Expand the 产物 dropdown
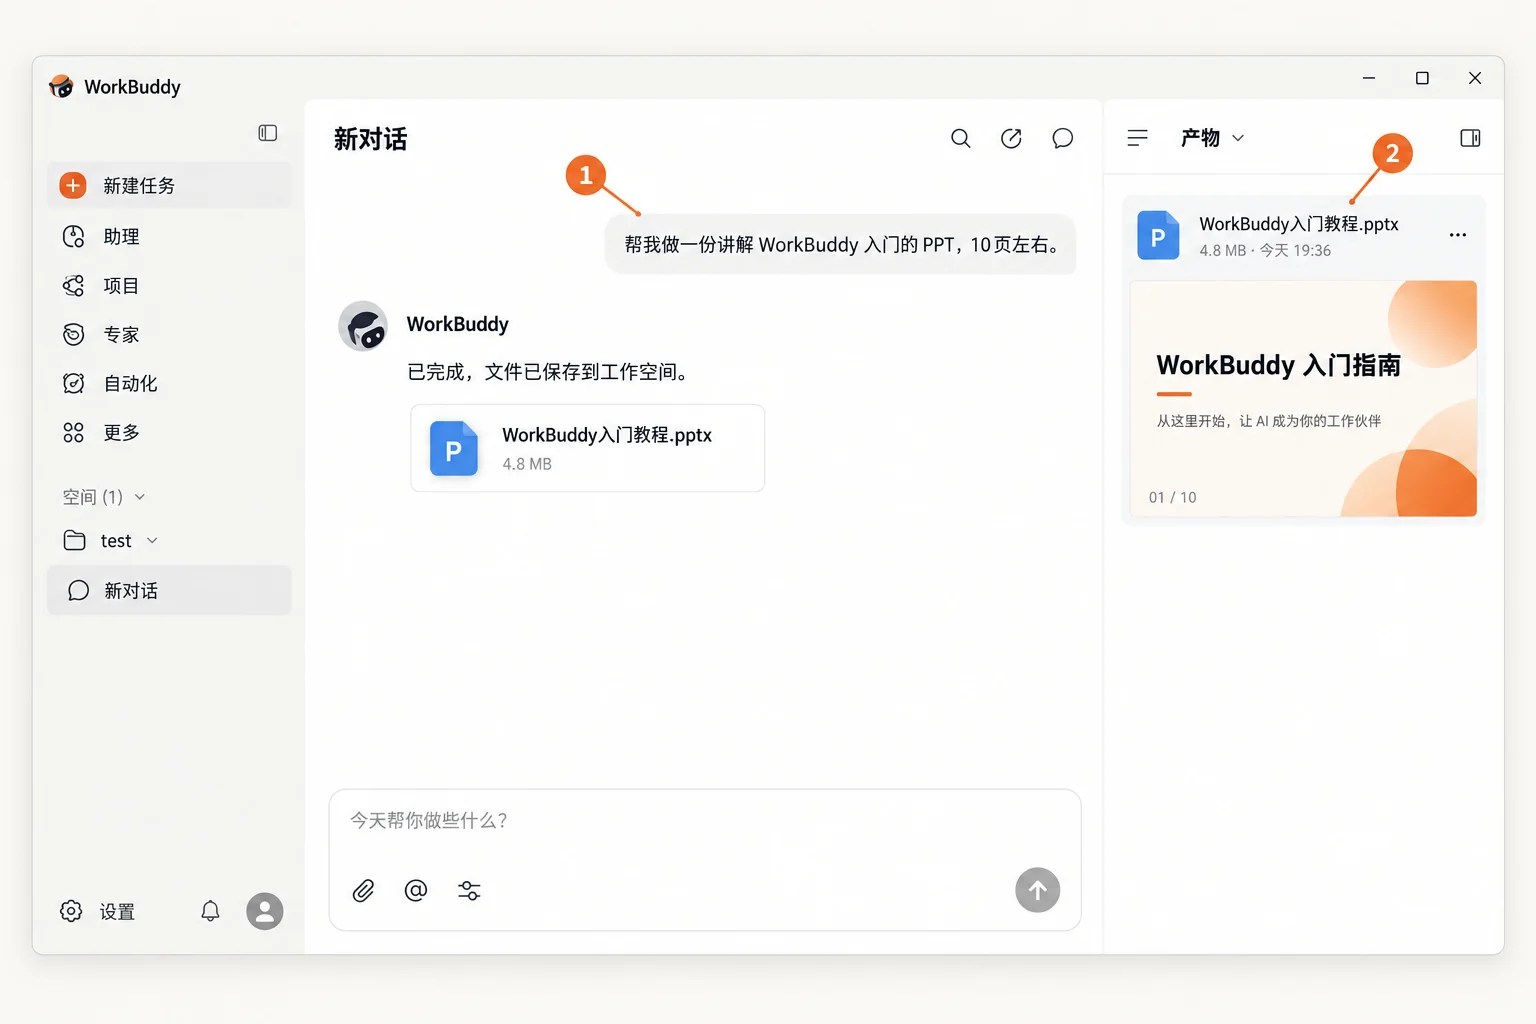1536x1024 pixels. [1212, 138]
